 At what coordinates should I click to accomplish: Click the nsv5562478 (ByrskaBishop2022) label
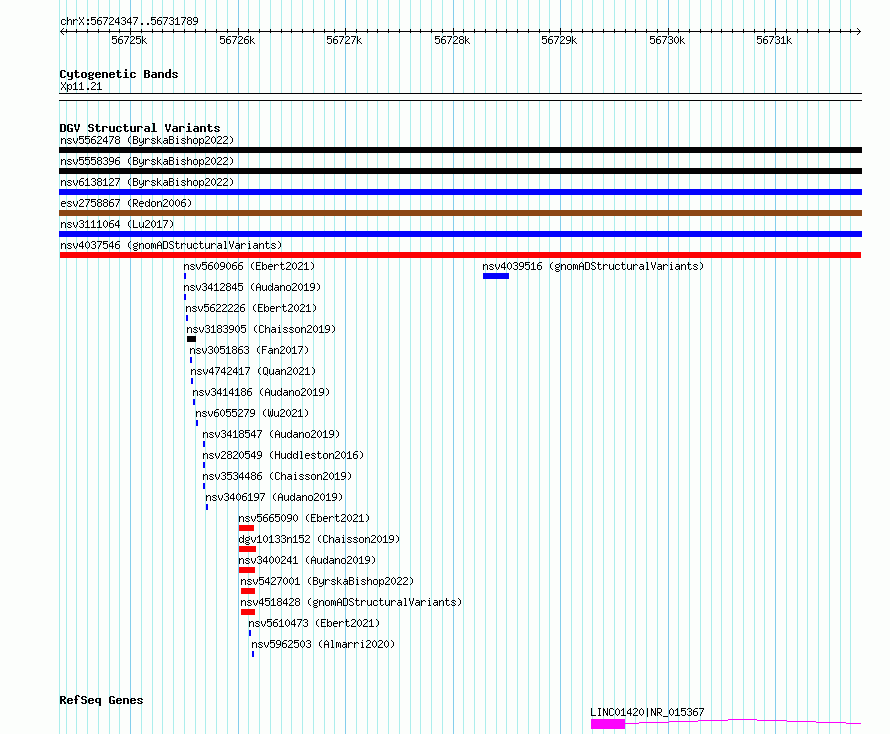(147, 140)
